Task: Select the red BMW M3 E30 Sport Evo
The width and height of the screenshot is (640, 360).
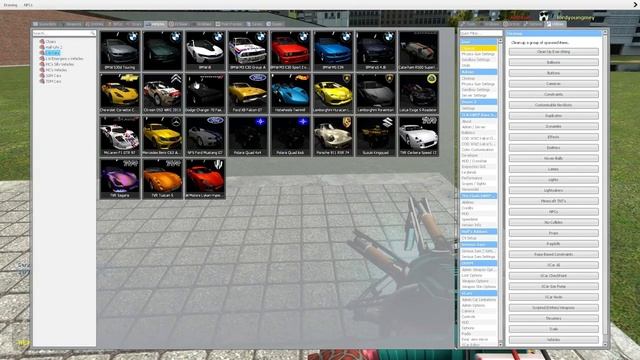Action: [x=290, y=51]
